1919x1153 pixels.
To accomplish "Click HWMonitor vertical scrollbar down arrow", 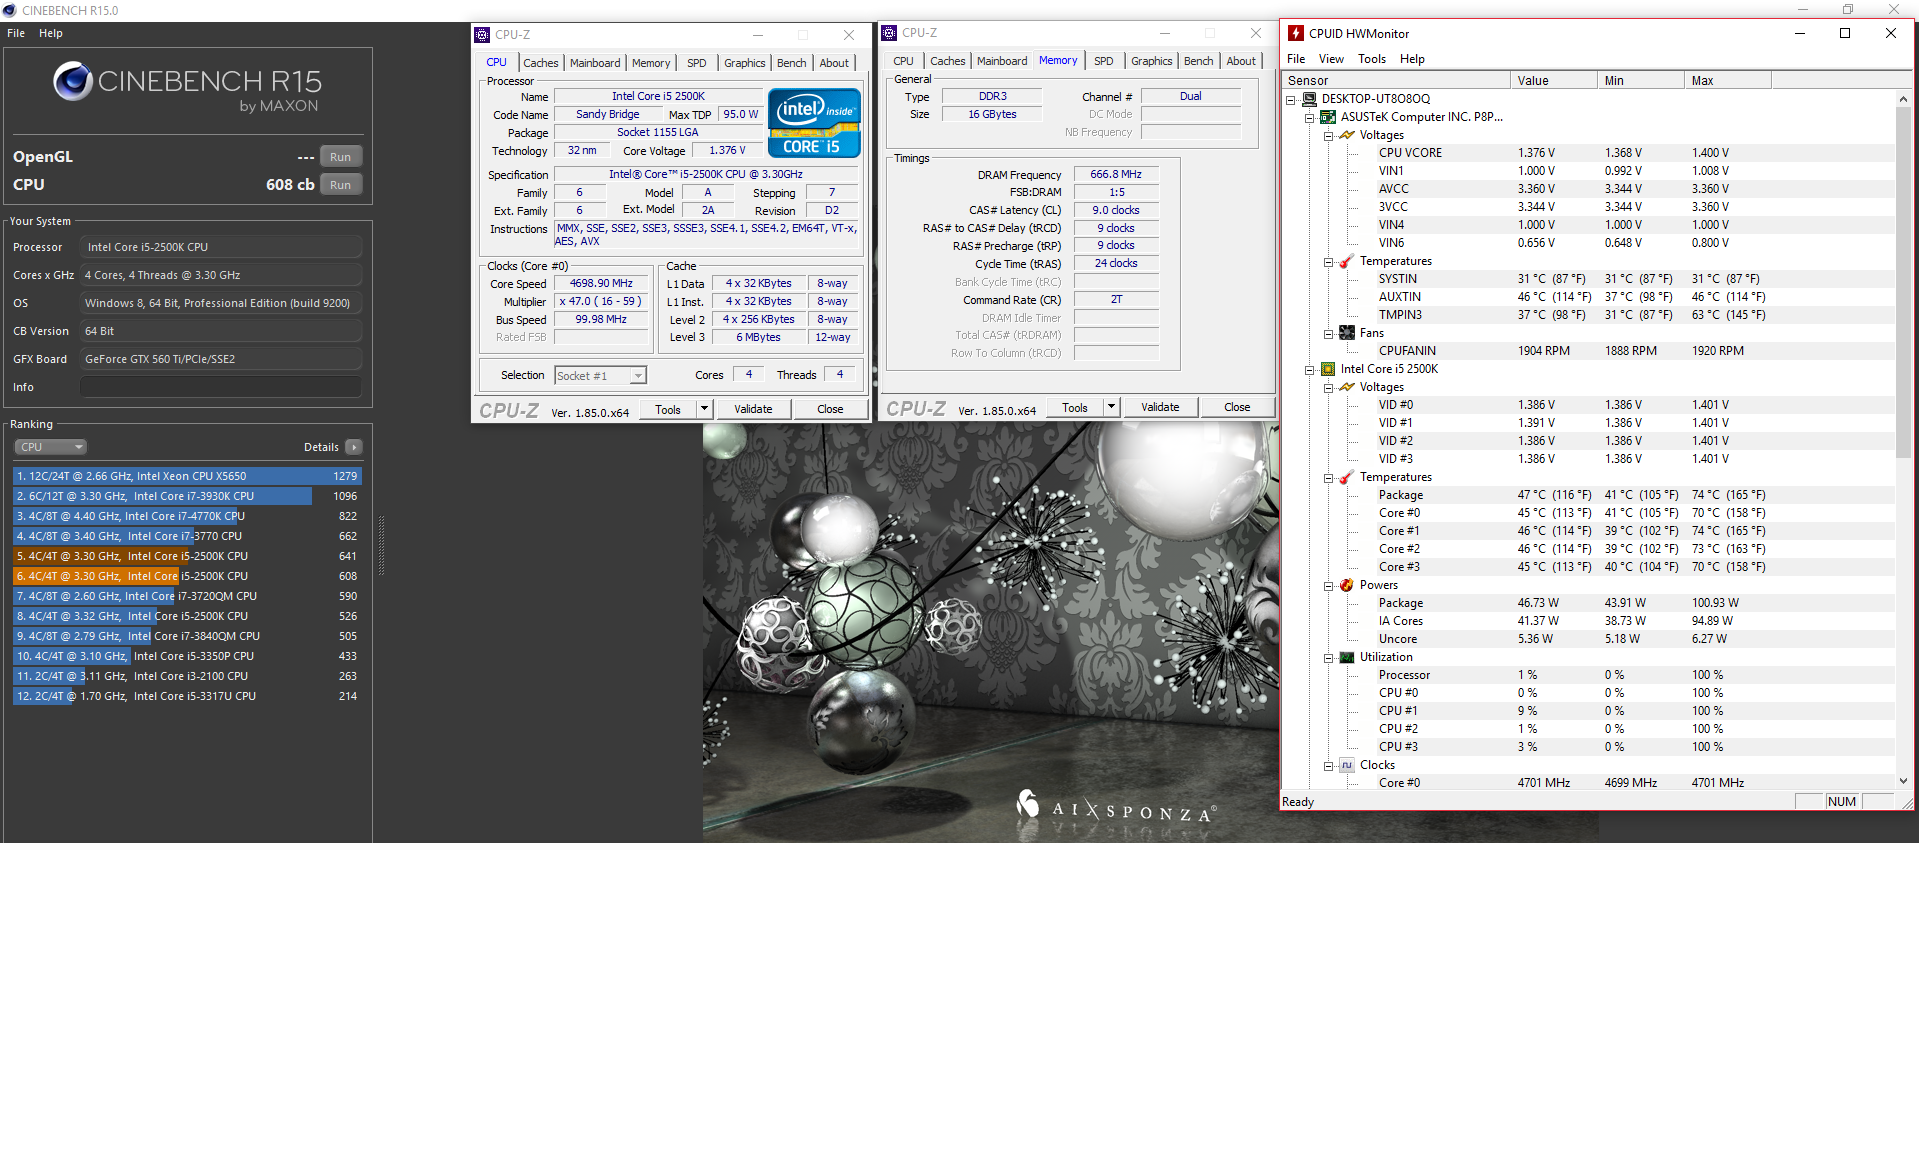I will point(1903,781).
